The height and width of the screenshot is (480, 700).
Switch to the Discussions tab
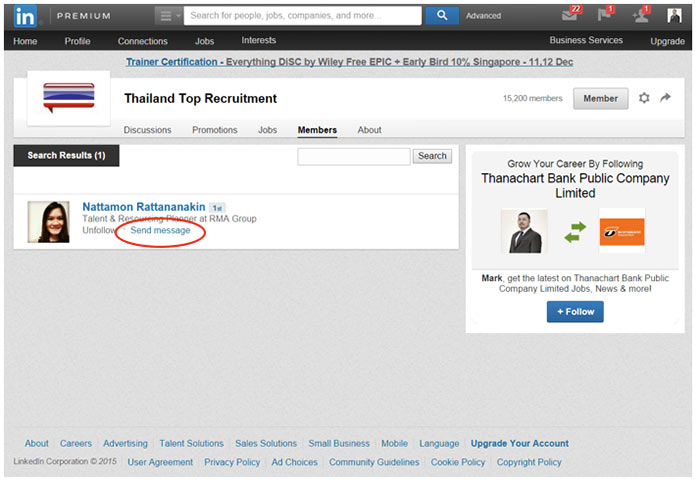click(147, 130)
